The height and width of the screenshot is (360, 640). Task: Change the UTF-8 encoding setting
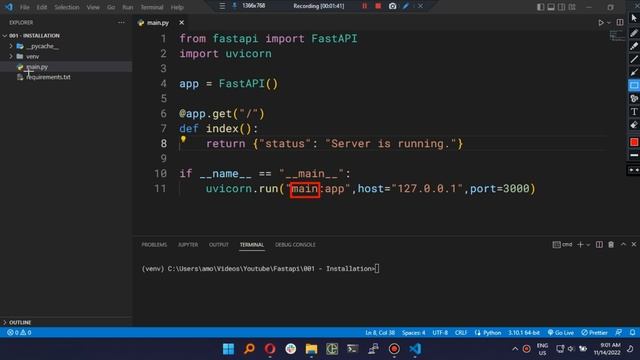440,333
